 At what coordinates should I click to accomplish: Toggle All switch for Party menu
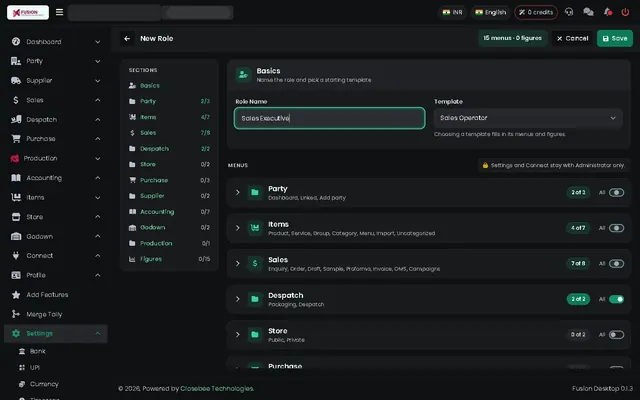616,192
